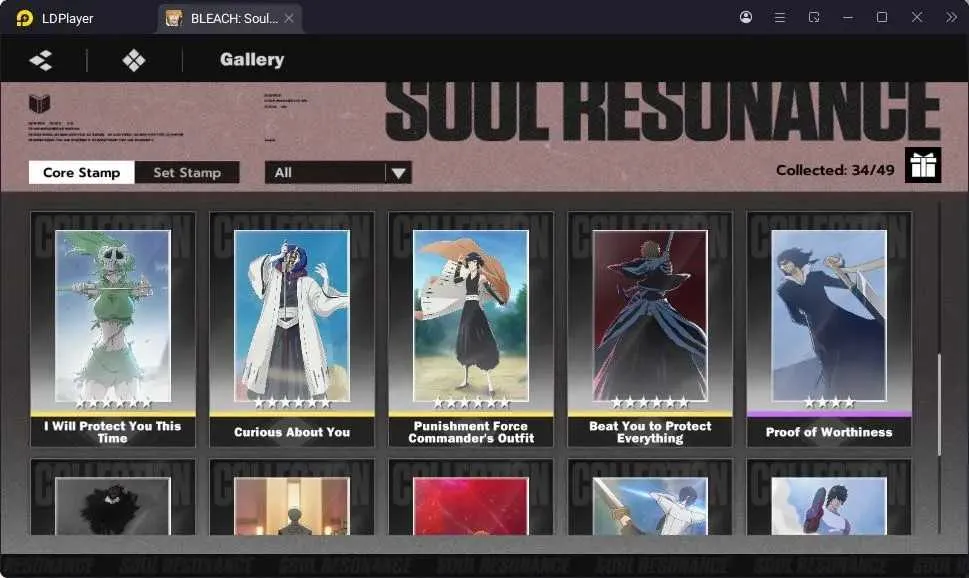Open the 'I Will Protect You This Time' stamp

[x=113, y=329]
